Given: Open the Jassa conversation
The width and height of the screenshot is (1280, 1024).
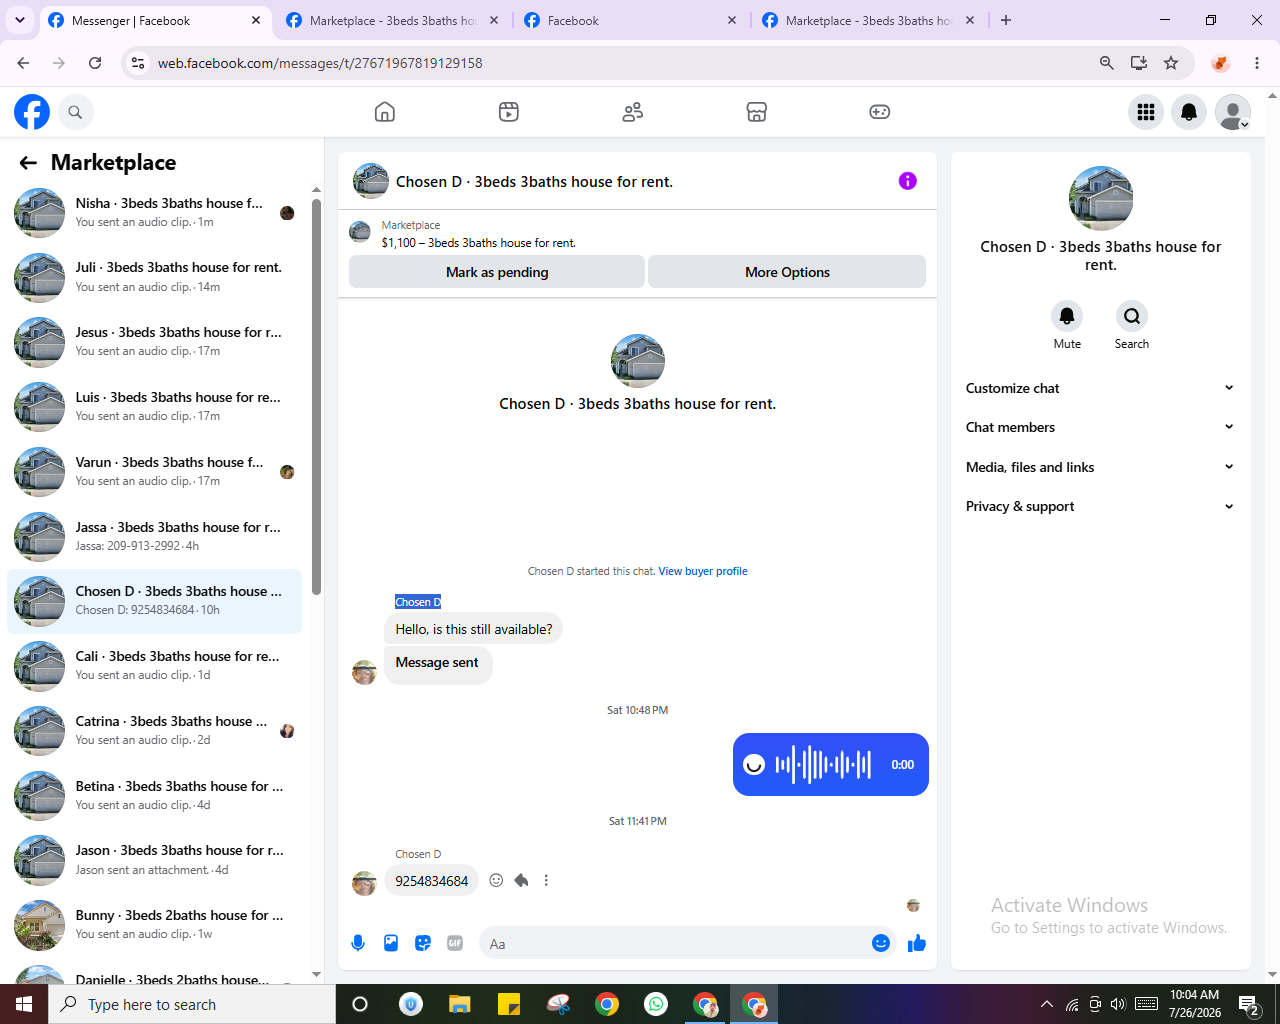Looking at the screenshot, I should point(155,536).
